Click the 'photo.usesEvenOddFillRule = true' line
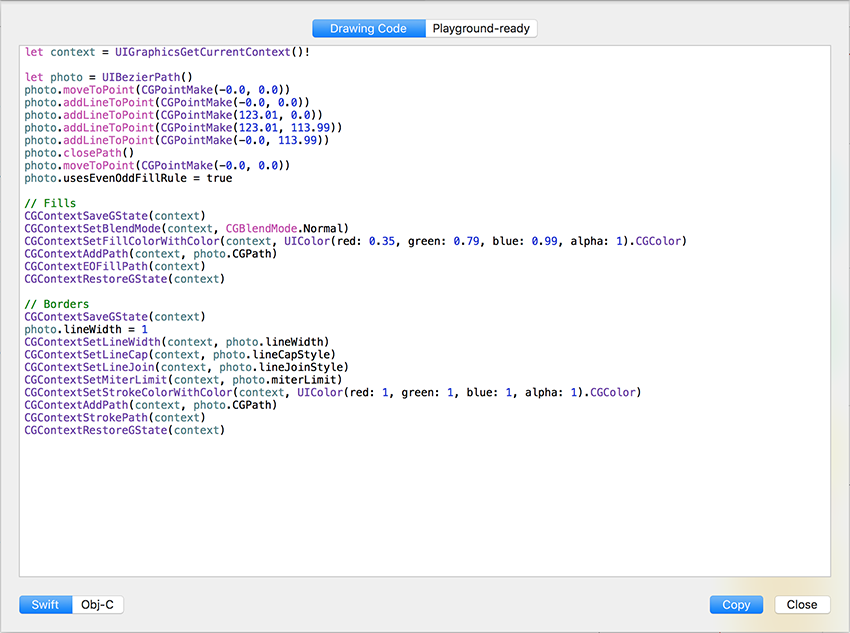The width and height of the screenshot is (850, 633). [x=128, y=178]
